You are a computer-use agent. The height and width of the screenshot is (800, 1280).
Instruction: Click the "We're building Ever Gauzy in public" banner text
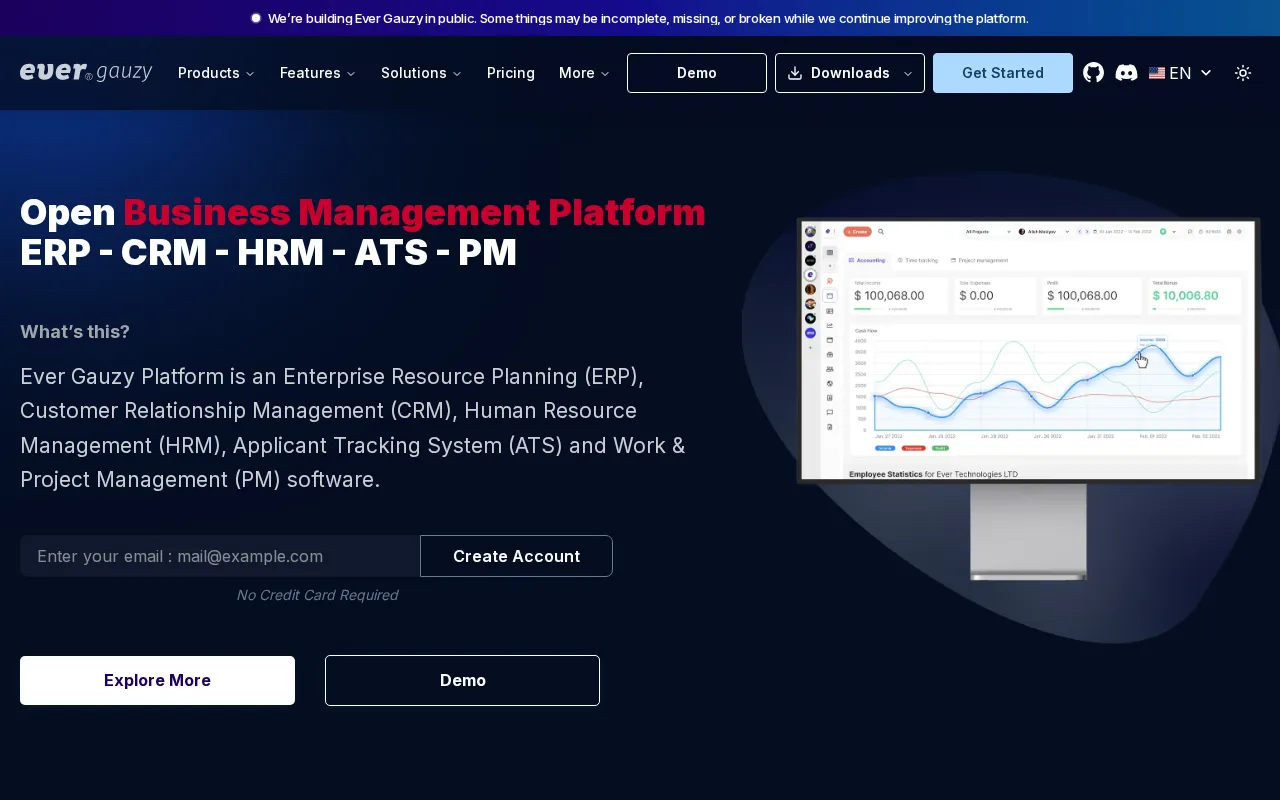pos(648,18)
